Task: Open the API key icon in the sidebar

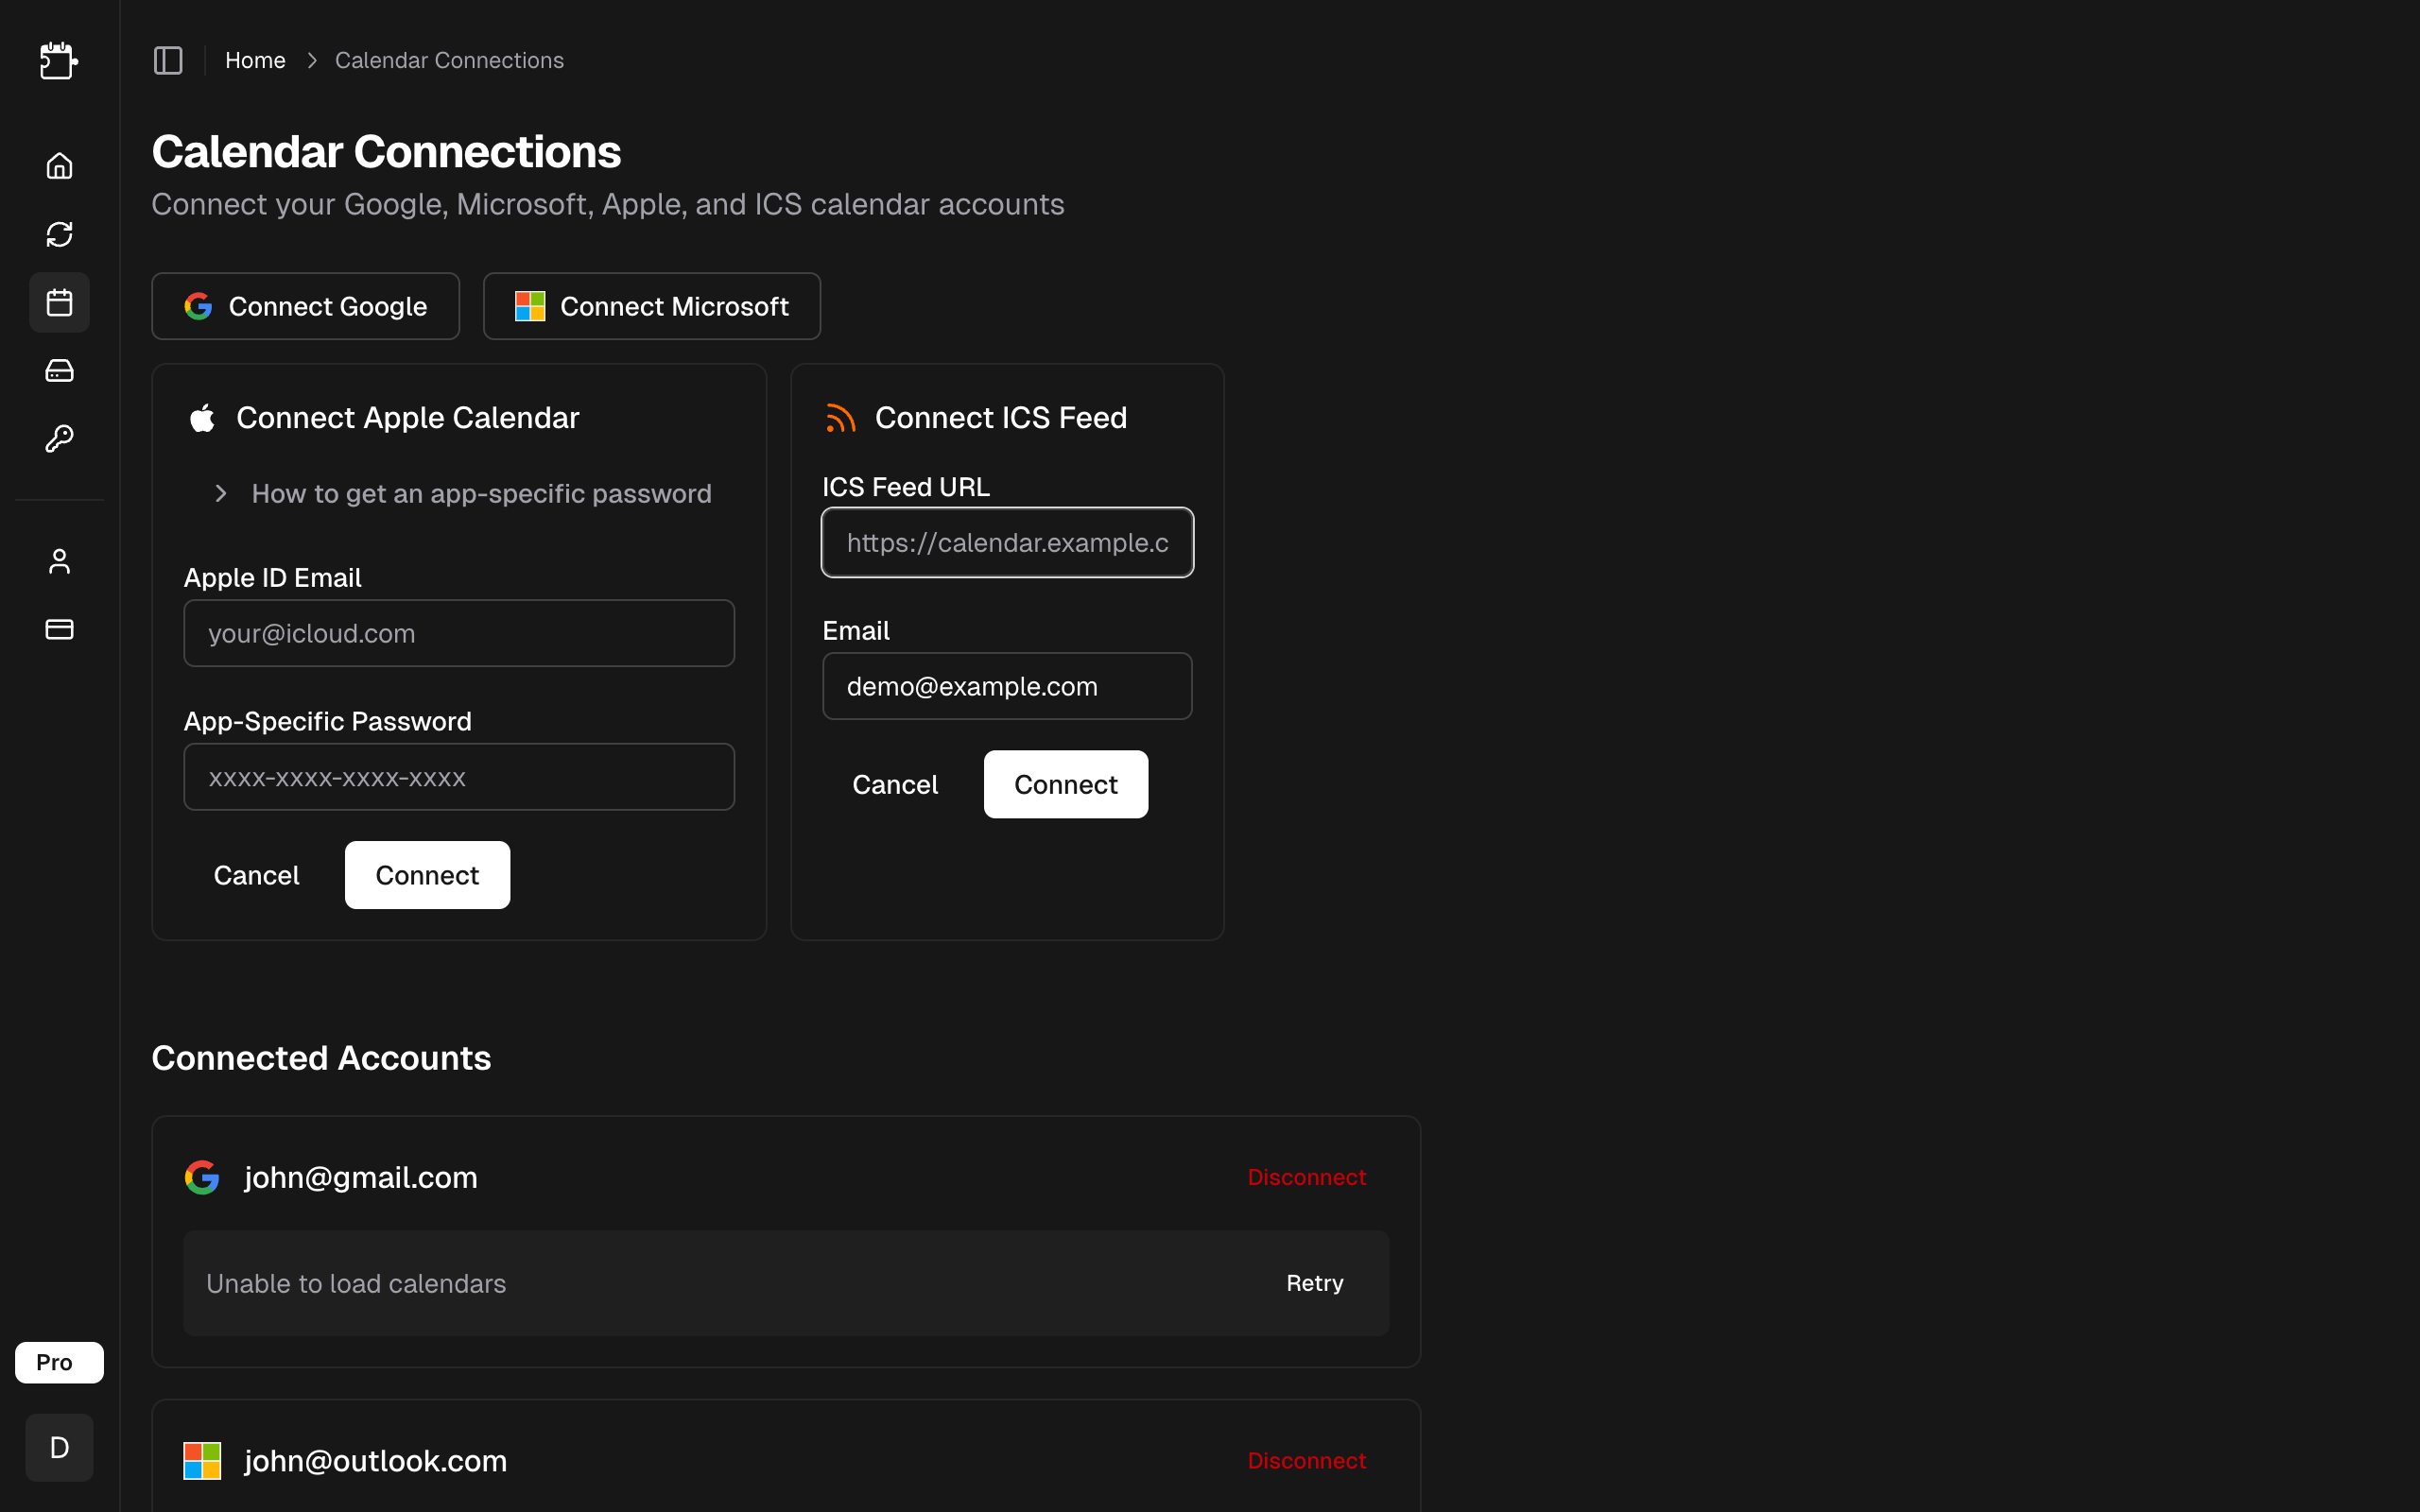Action: (x=59, y=438)
